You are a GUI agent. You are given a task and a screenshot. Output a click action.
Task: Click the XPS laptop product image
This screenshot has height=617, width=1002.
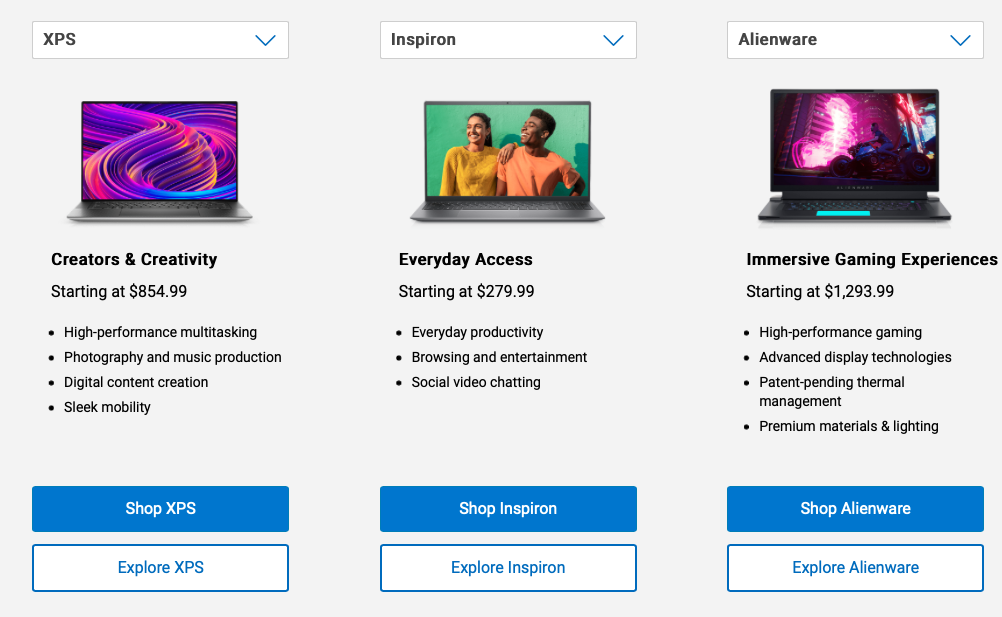160,161
